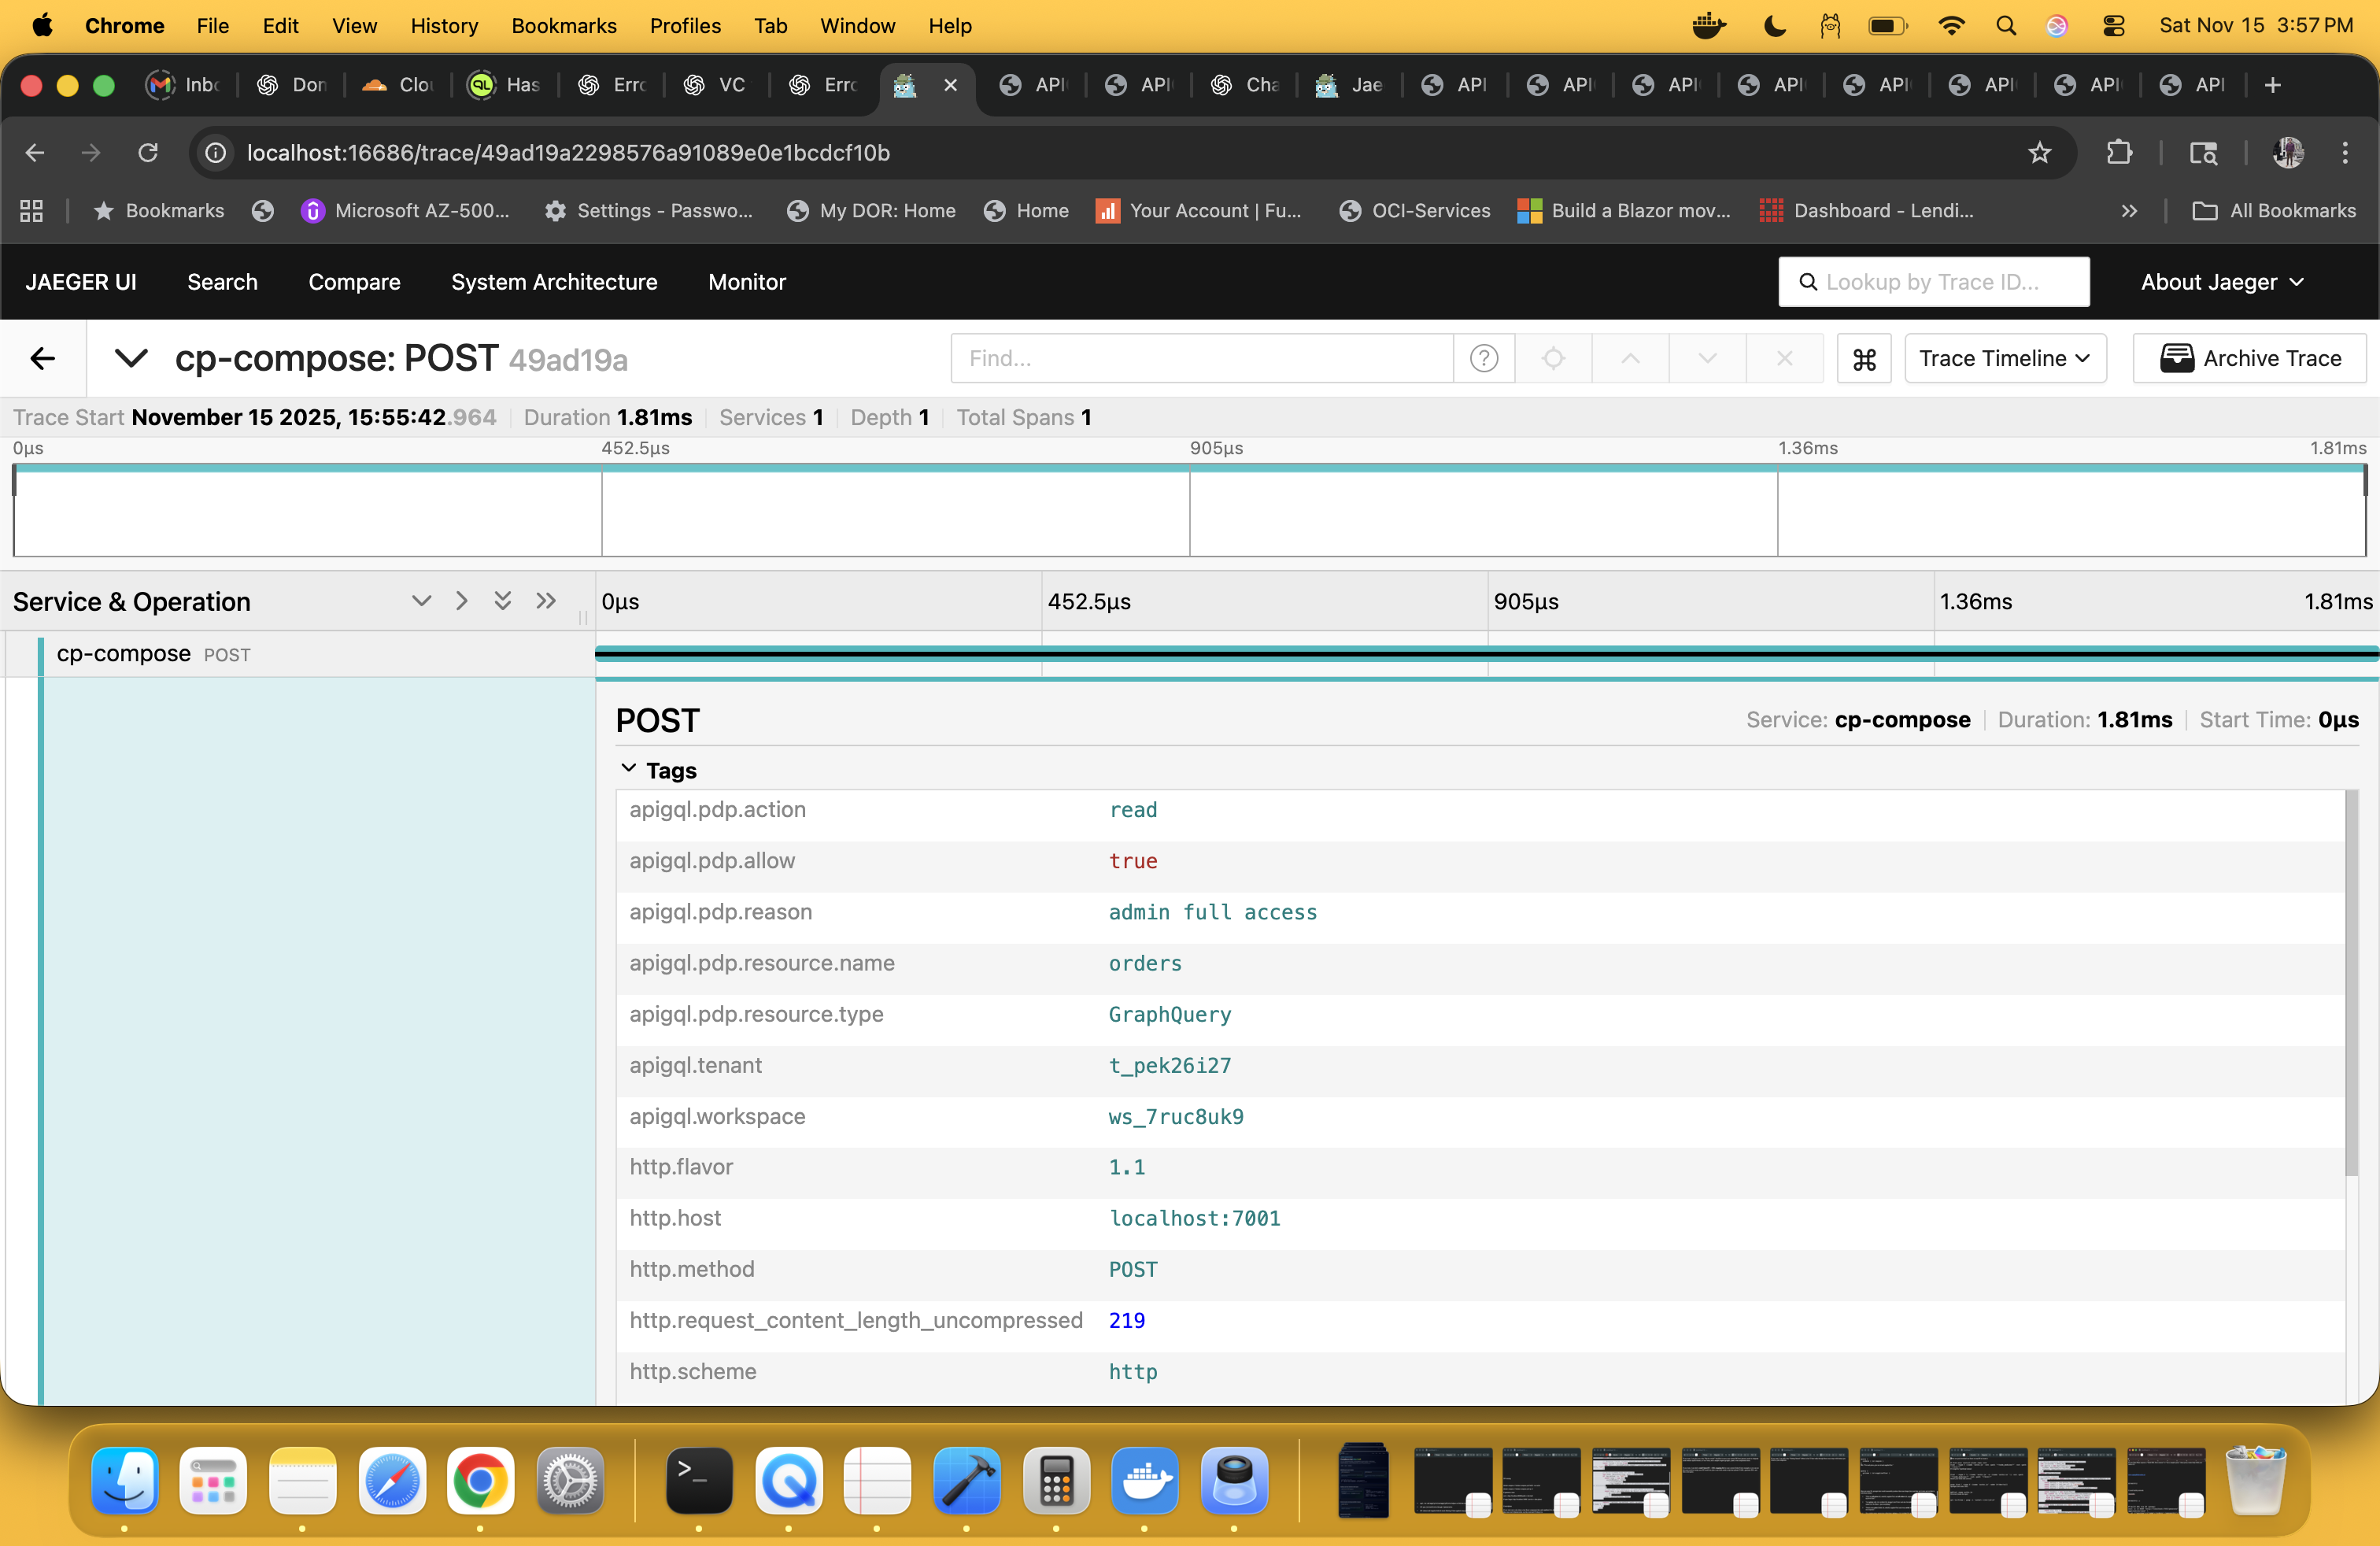
Task: Open the Monitor menu item
Action: tap(746, 282)
